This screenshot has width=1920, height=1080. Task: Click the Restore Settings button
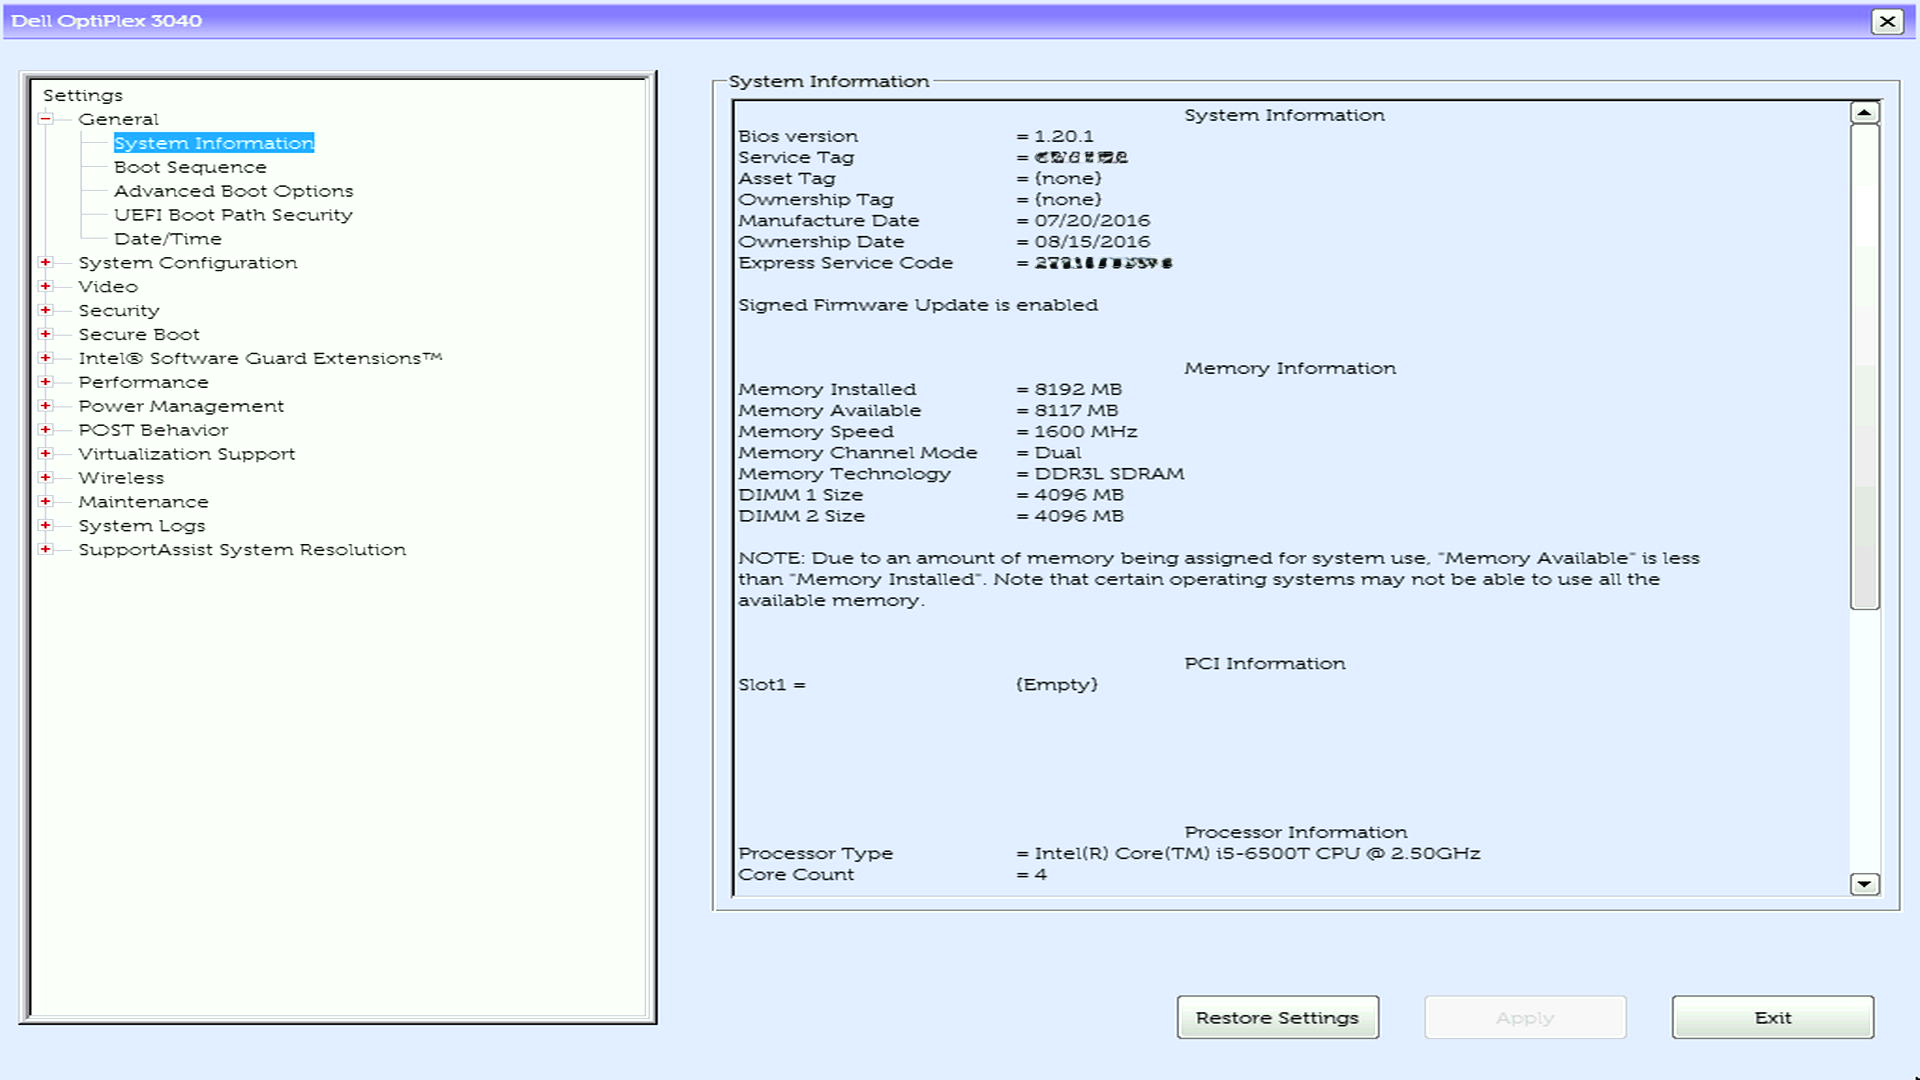pos(1277,1017)
